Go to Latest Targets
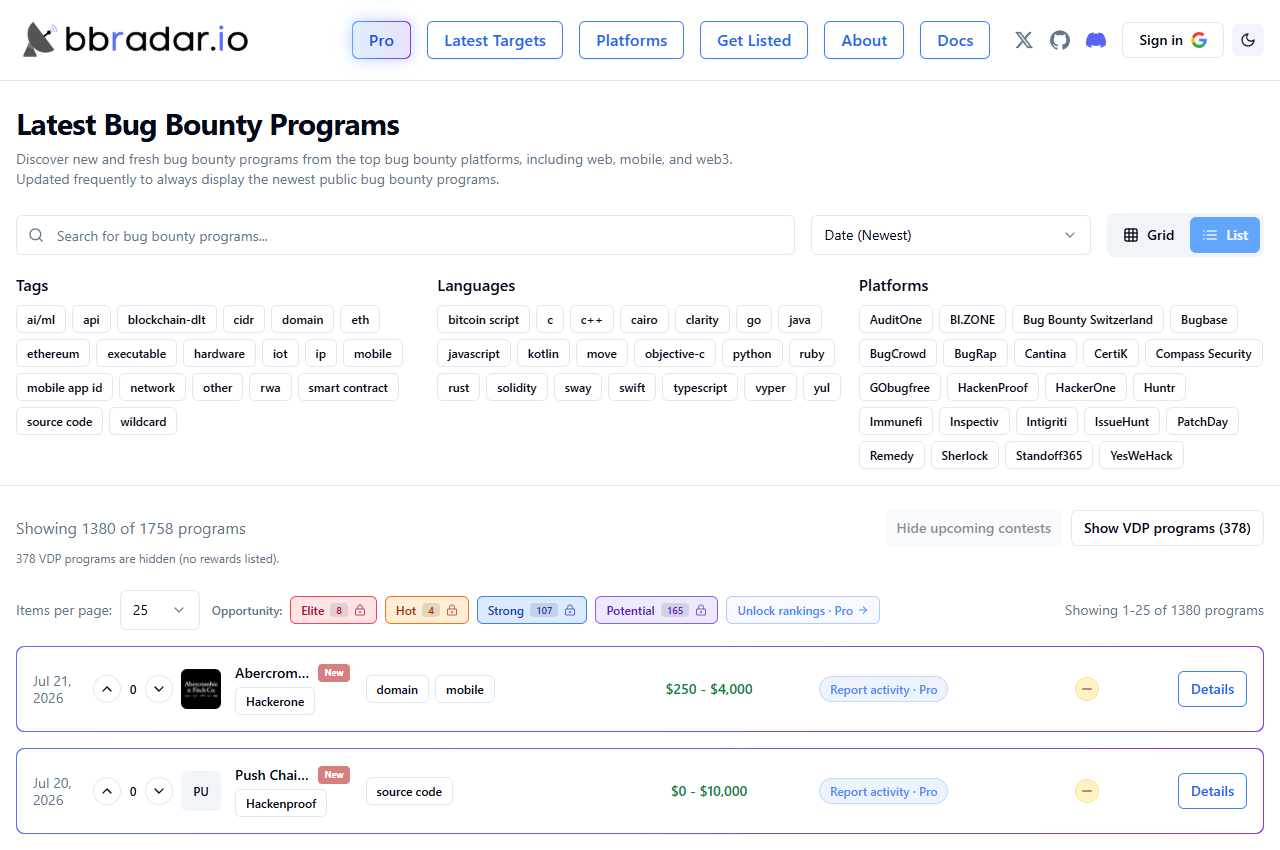Viewport: 1280px width, 850px height. pos(495,40)
